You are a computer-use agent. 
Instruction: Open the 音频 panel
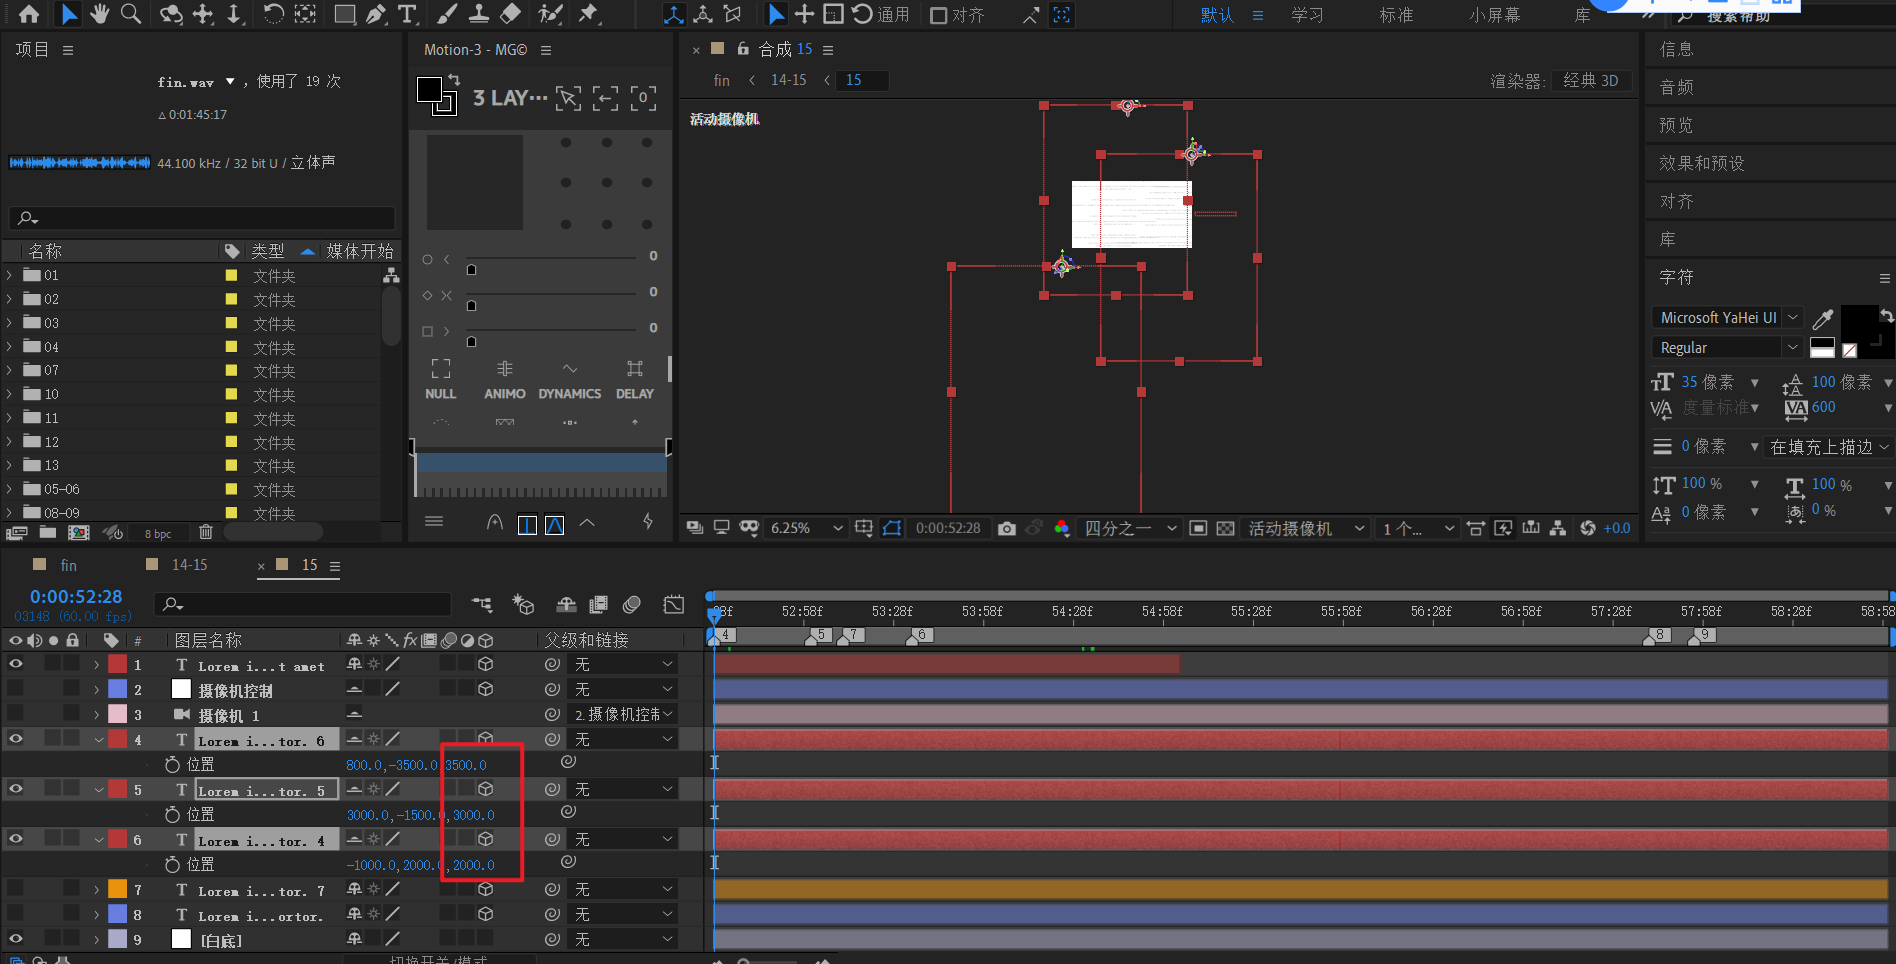[x=1677, y=87]
